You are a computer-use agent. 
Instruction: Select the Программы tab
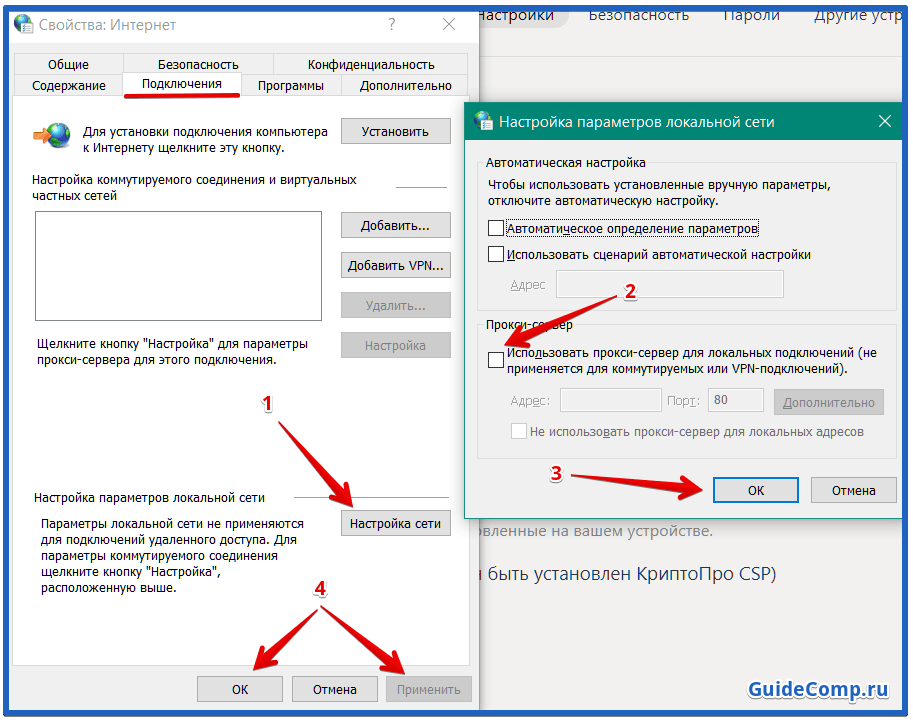291,86
